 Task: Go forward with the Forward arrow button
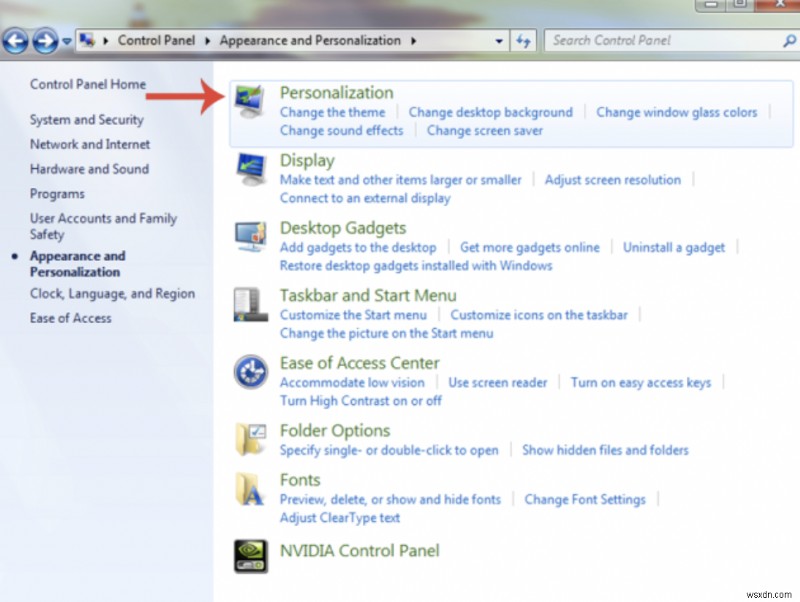[45, 40]
